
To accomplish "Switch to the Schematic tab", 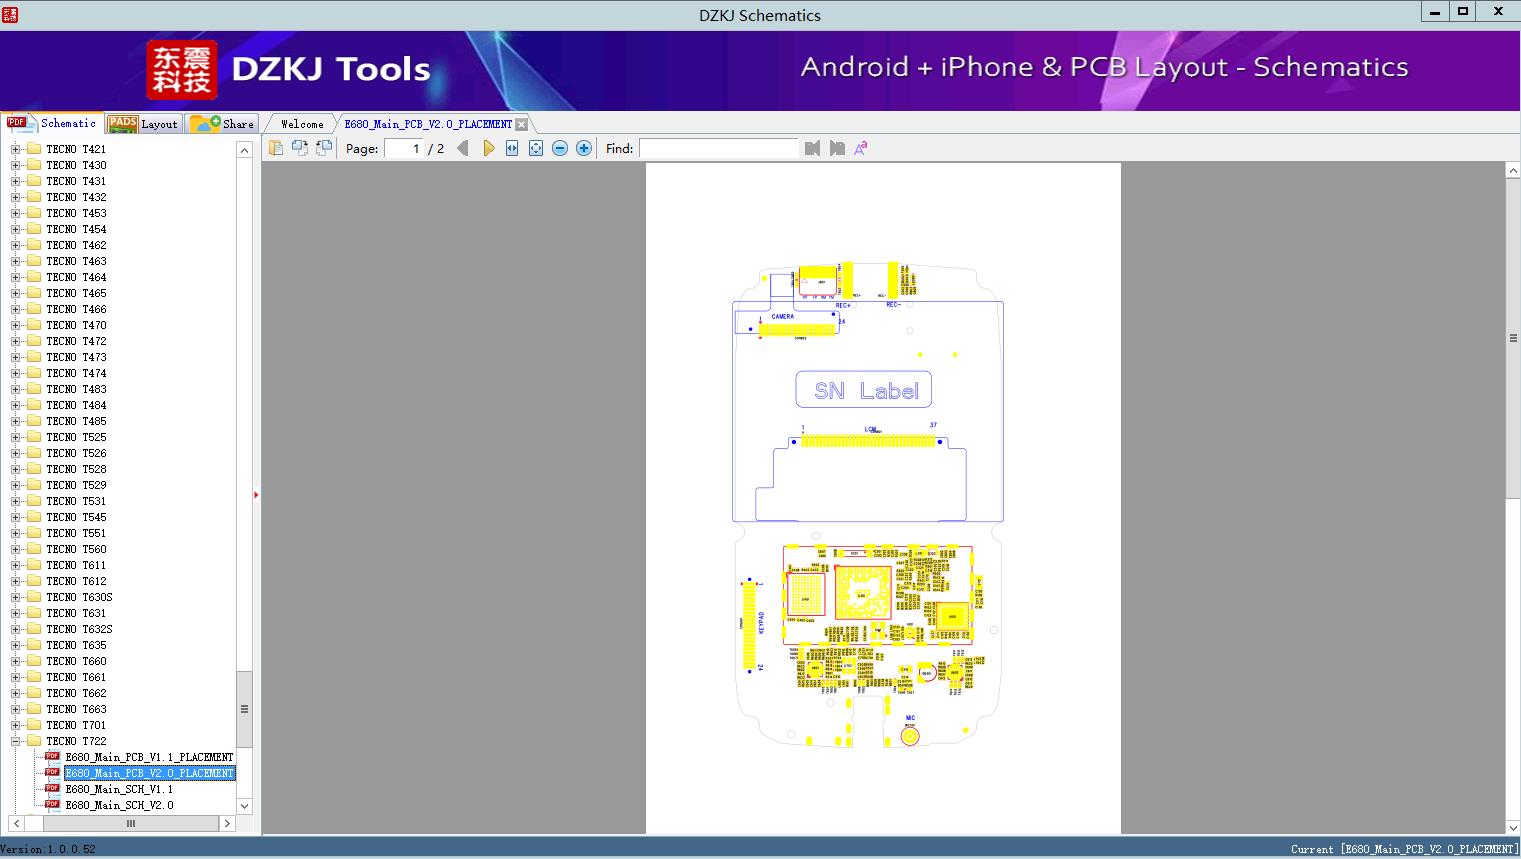I will point(52,123).
